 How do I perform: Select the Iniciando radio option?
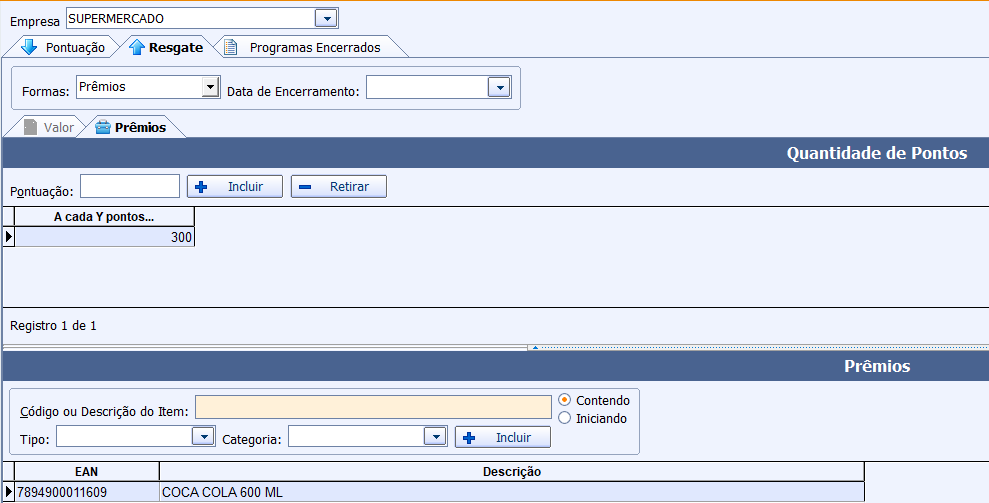pos(565,418)
